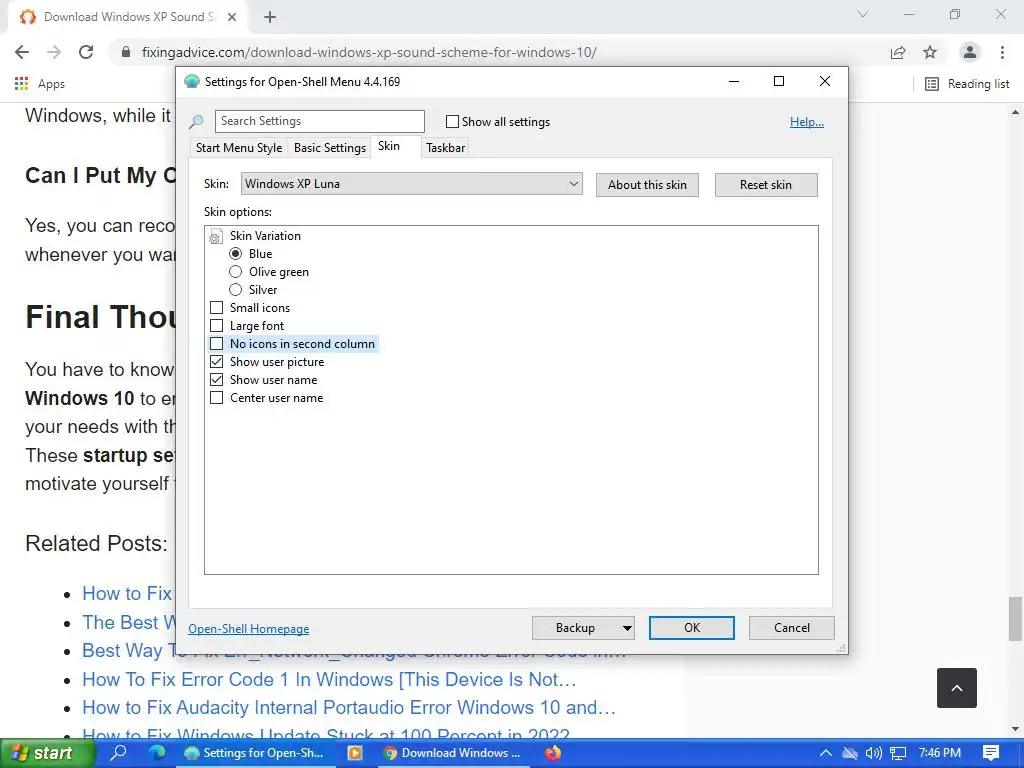Click Chrome forward arrow

[x=54, y=52]
